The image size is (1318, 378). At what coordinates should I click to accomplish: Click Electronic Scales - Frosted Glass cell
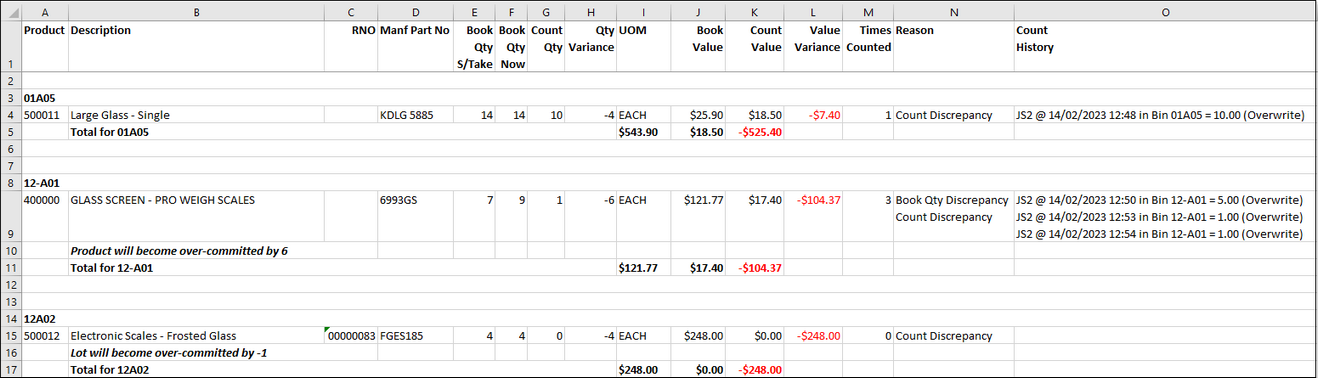pos(196,336)
